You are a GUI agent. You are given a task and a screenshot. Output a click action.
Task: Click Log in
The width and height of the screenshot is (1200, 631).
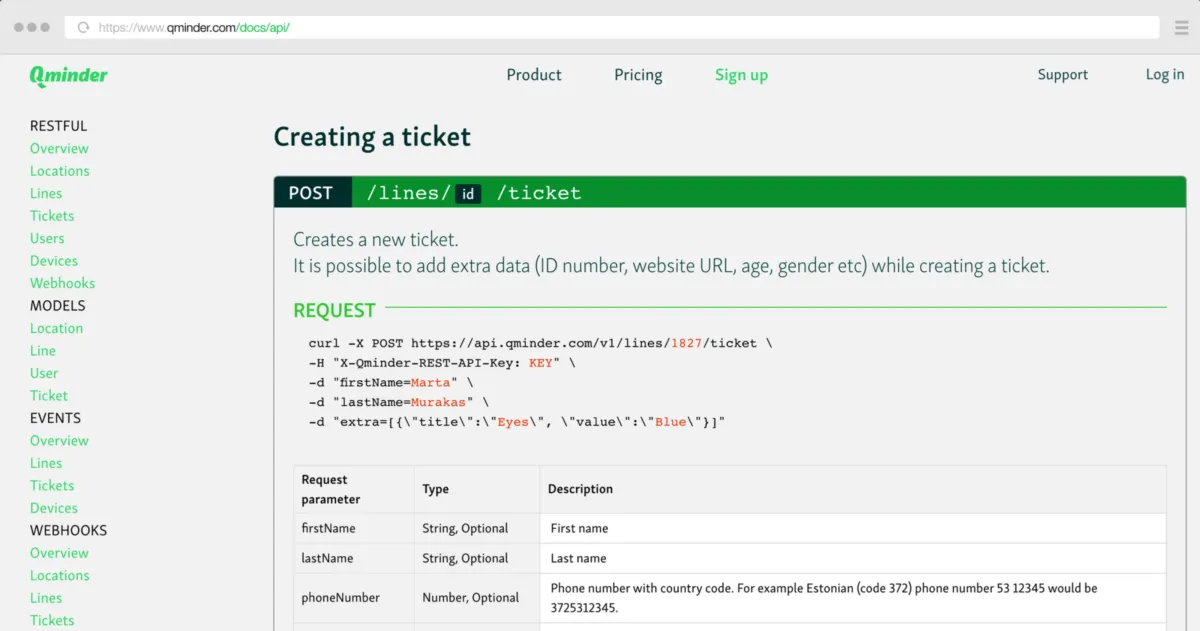pyautogui.click(x=1164, y=75)
